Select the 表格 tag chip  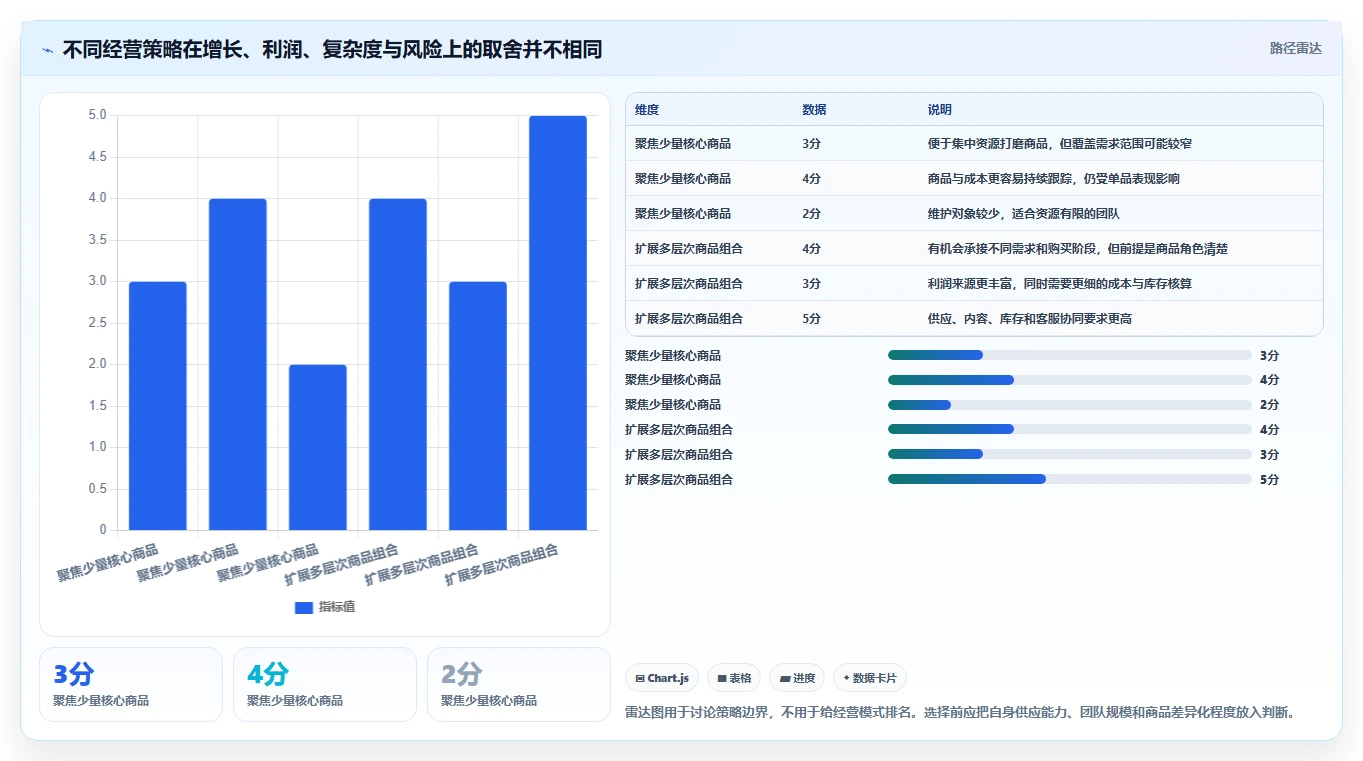(x=734, y=678)
